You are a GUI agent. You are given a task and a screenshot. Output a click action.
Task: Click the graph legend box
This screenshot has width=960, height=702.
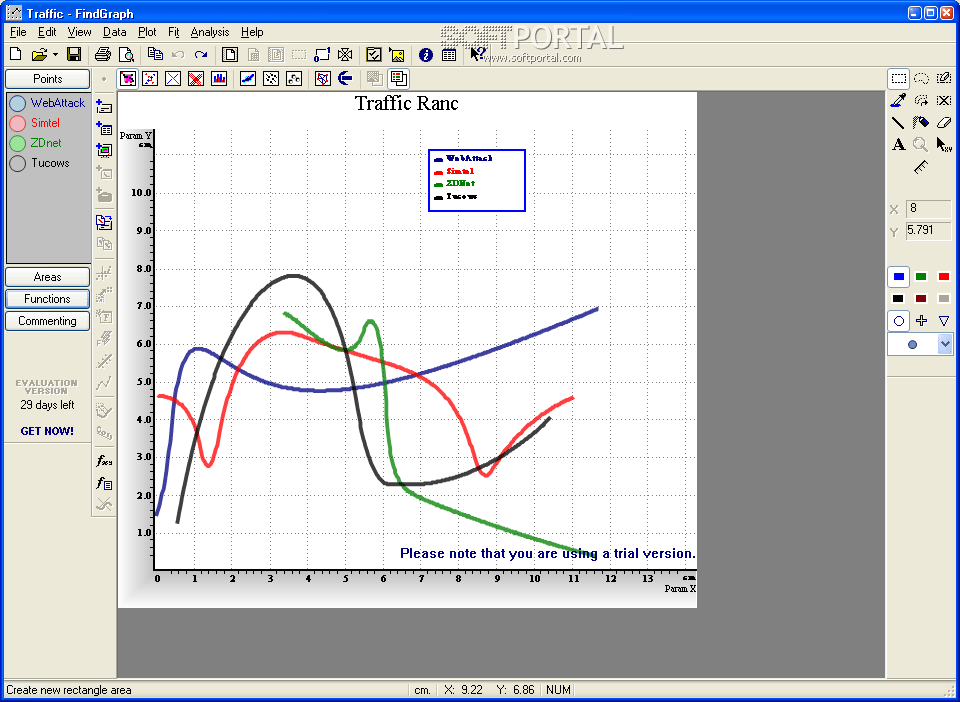(477, 181)
